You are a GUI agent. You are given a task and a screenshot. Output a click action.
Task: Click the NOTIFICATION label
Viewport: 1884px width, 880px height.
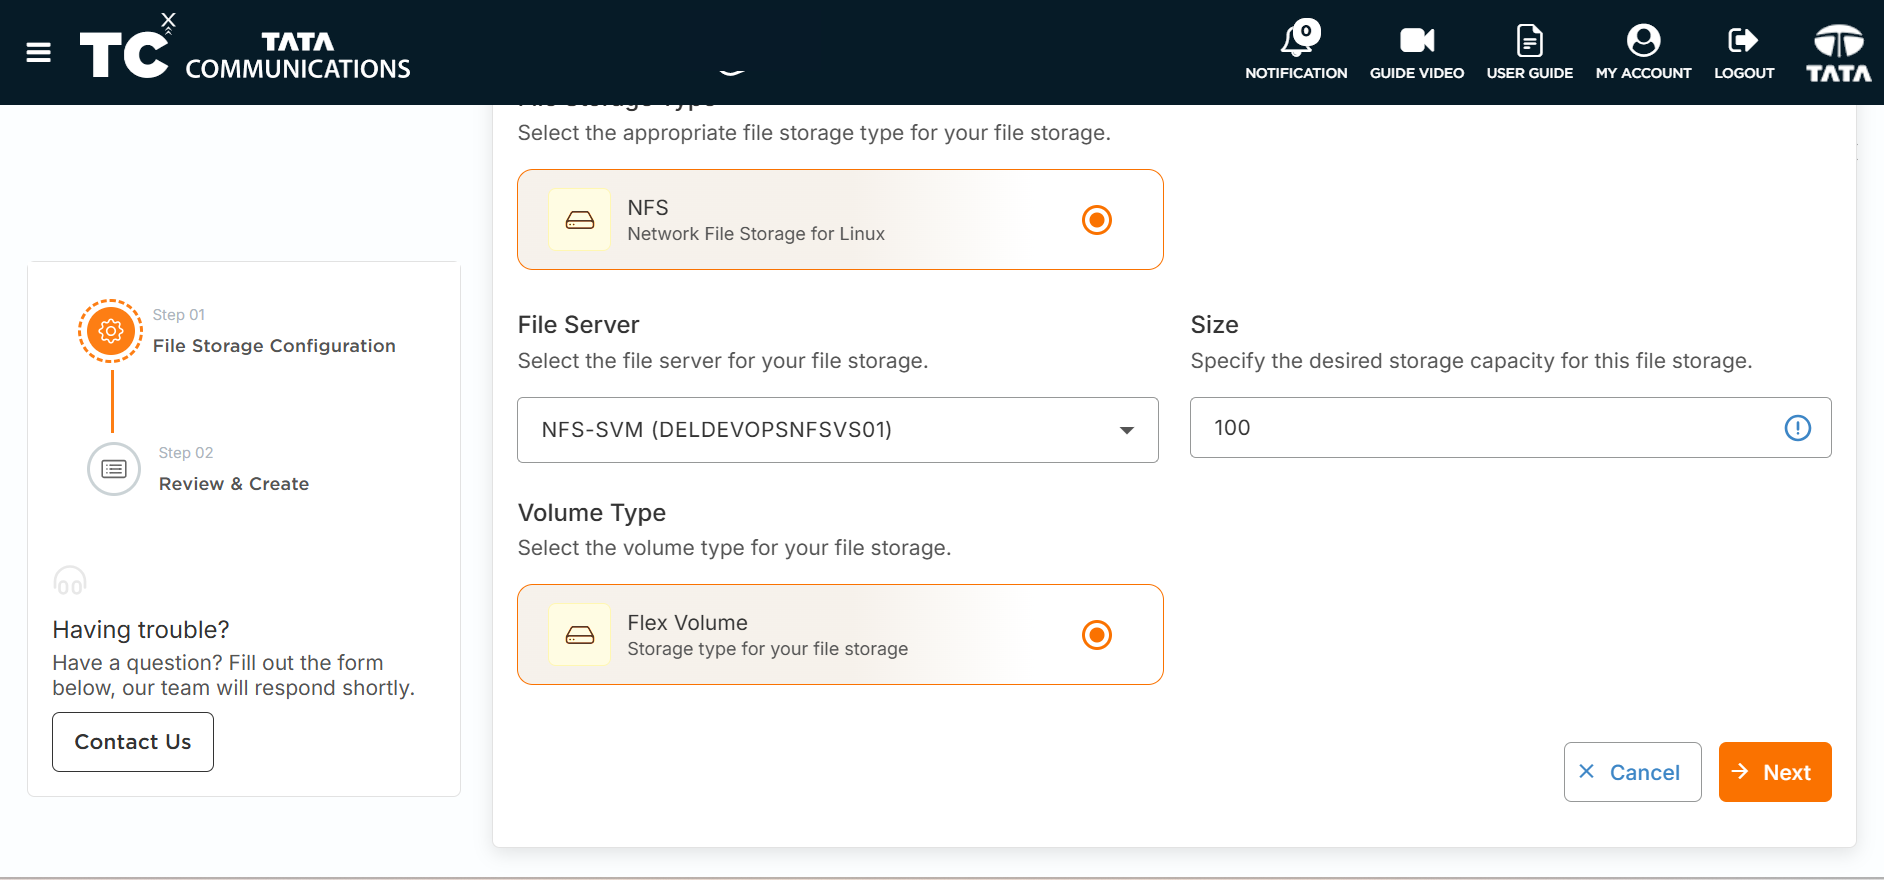tap(1296, 73)
